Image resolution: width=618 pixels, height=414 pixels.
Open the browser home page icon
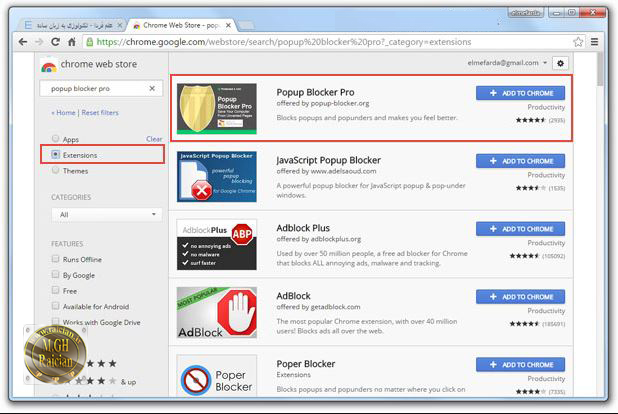pos(71,42)
